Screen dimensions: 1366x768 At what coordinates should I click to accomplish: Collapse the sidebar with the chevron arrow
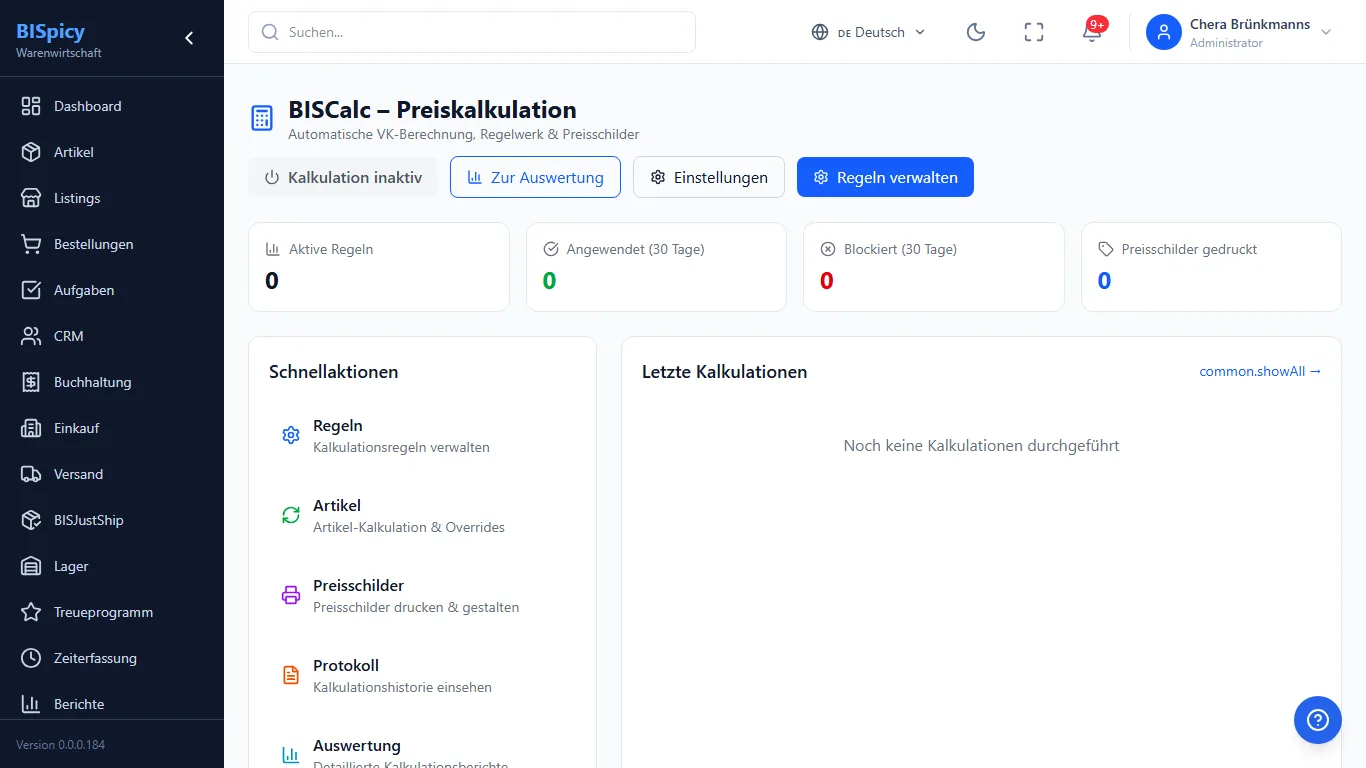189,38
